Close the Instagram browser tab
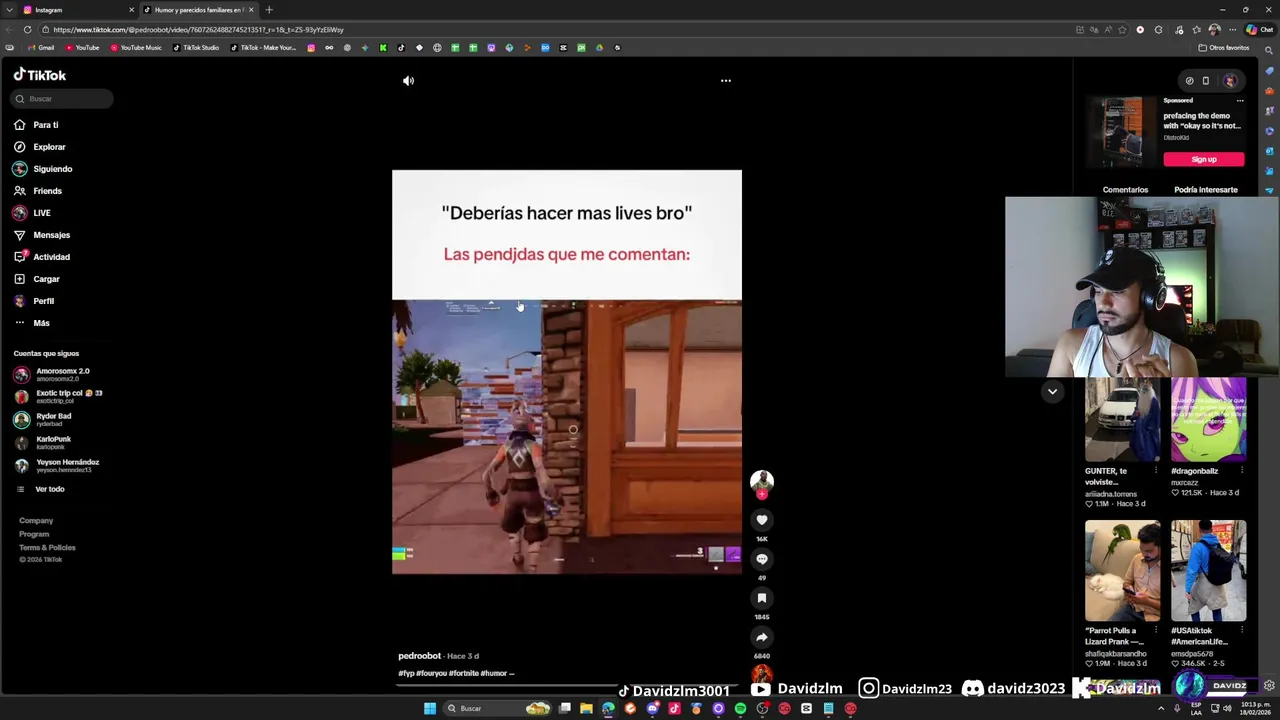This screenshot has width=1280, height=720. coord(131,10)
